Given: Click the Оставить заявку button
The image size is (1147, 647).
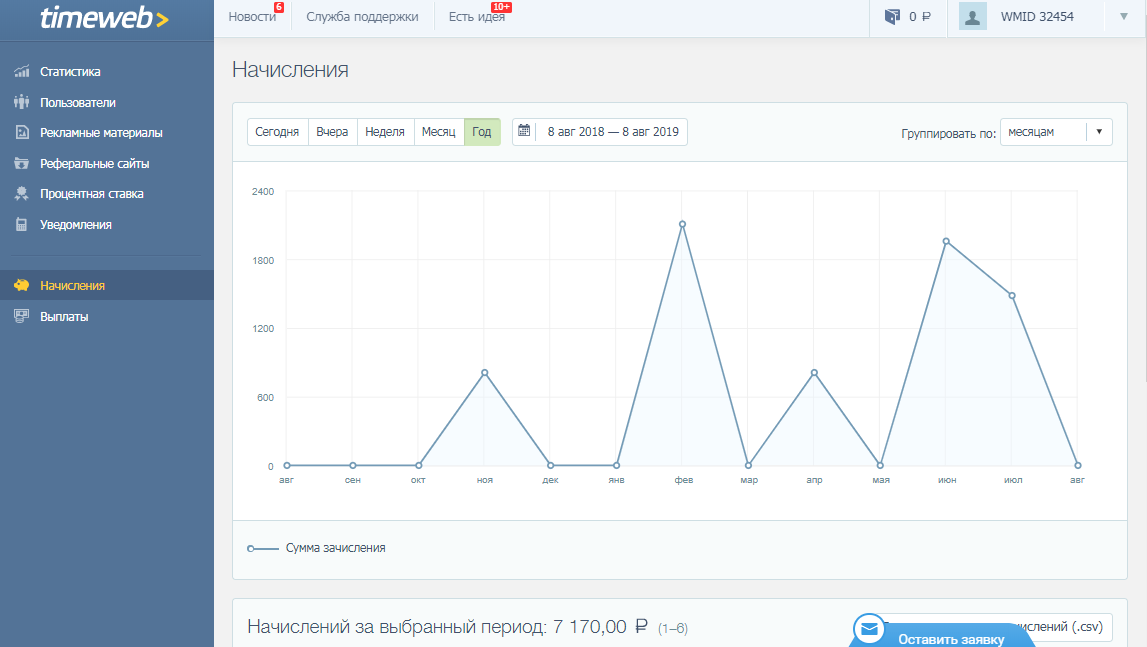Looking at the screenshot, I should coord(942,636).
